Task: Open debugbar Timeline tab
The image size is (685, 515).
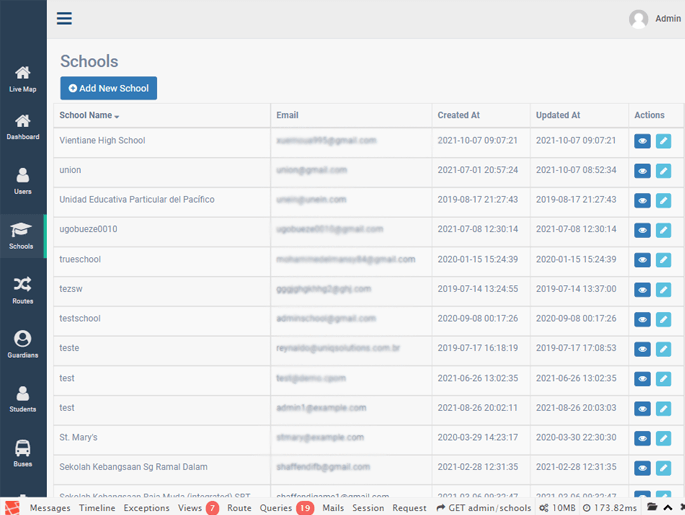Action: point(97,508)
